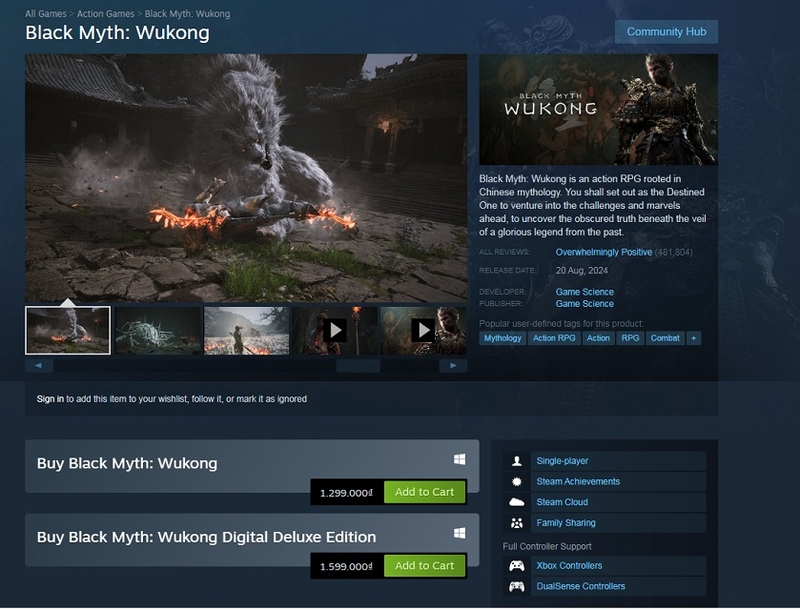Click the Family Sharing people icon
This screenshot has width=800, height=610.
point(516,523)
